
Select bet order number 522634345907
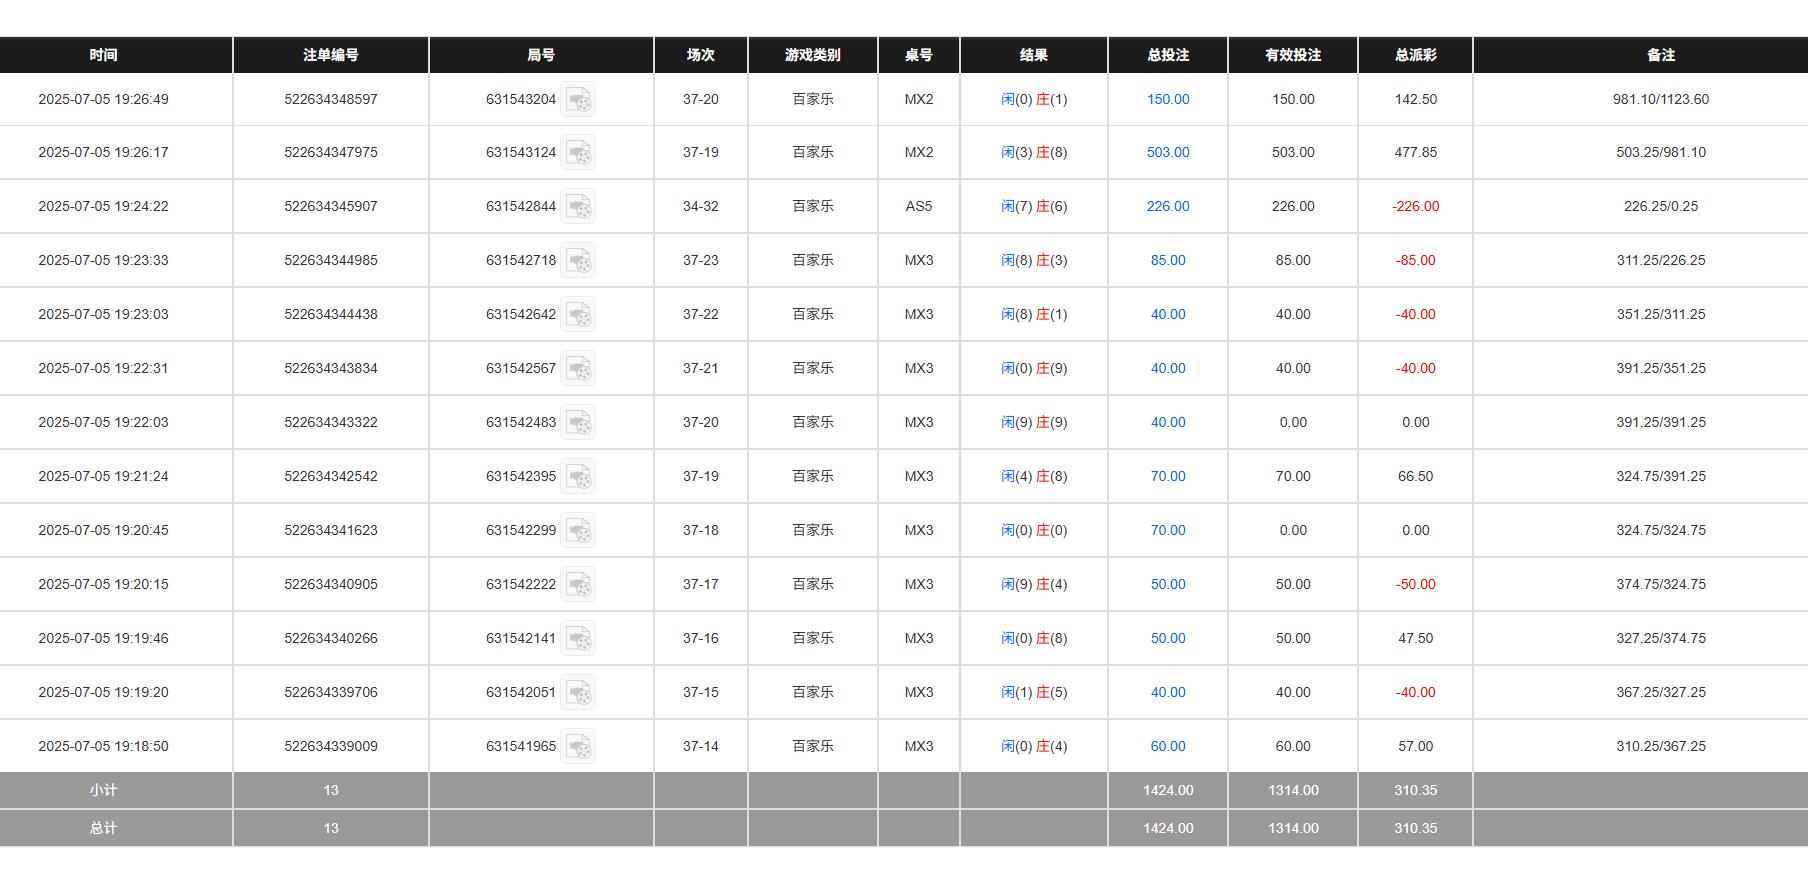(331, 207)
